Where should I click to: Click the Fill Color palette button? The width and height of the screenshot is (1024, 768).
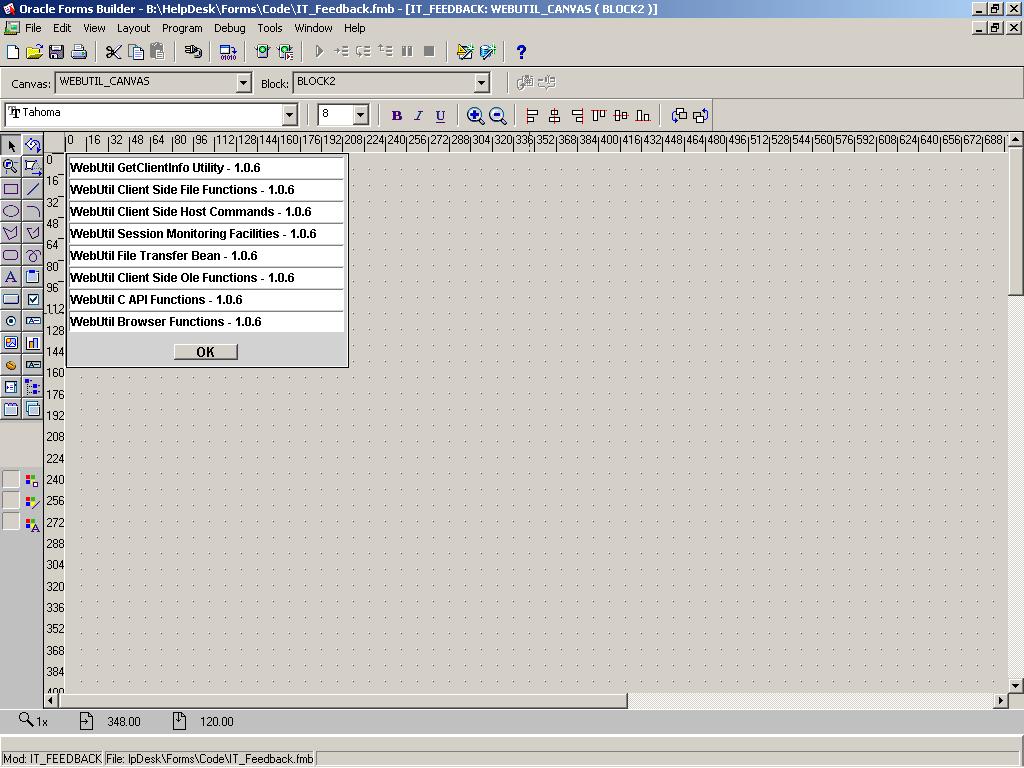[x=32, y=481]
